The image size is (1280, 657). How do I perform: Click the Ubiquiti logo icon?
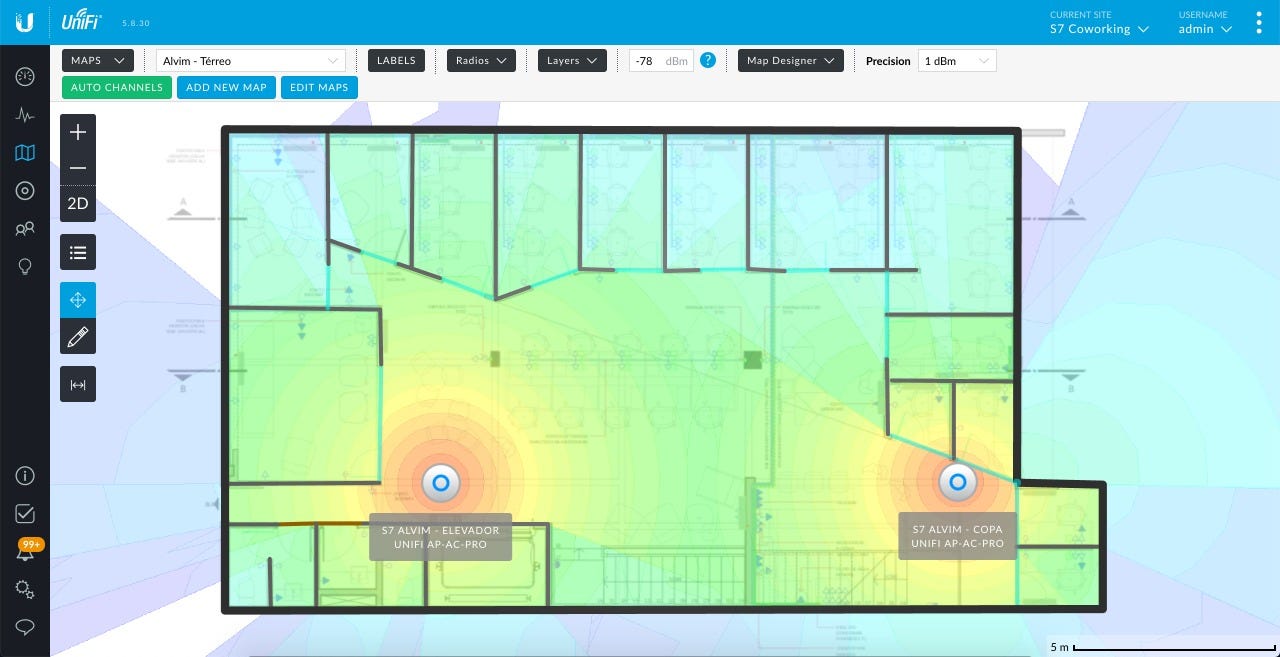(25, 22)
